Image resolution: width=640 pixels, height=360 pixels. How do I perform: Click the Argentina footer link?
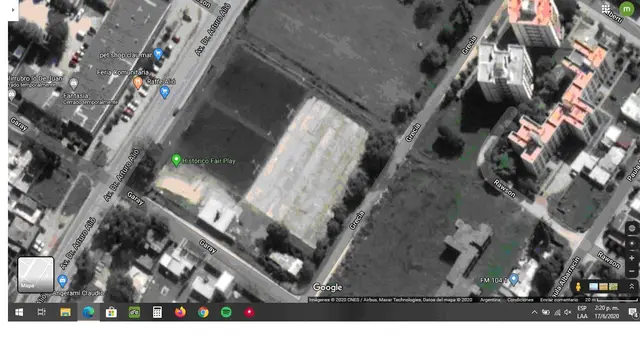pyautogui.click(x=490, y=300)
